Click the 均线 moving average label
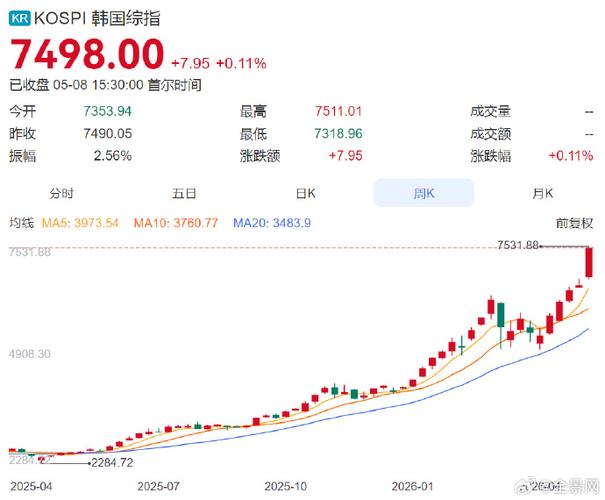 (22, 223)
